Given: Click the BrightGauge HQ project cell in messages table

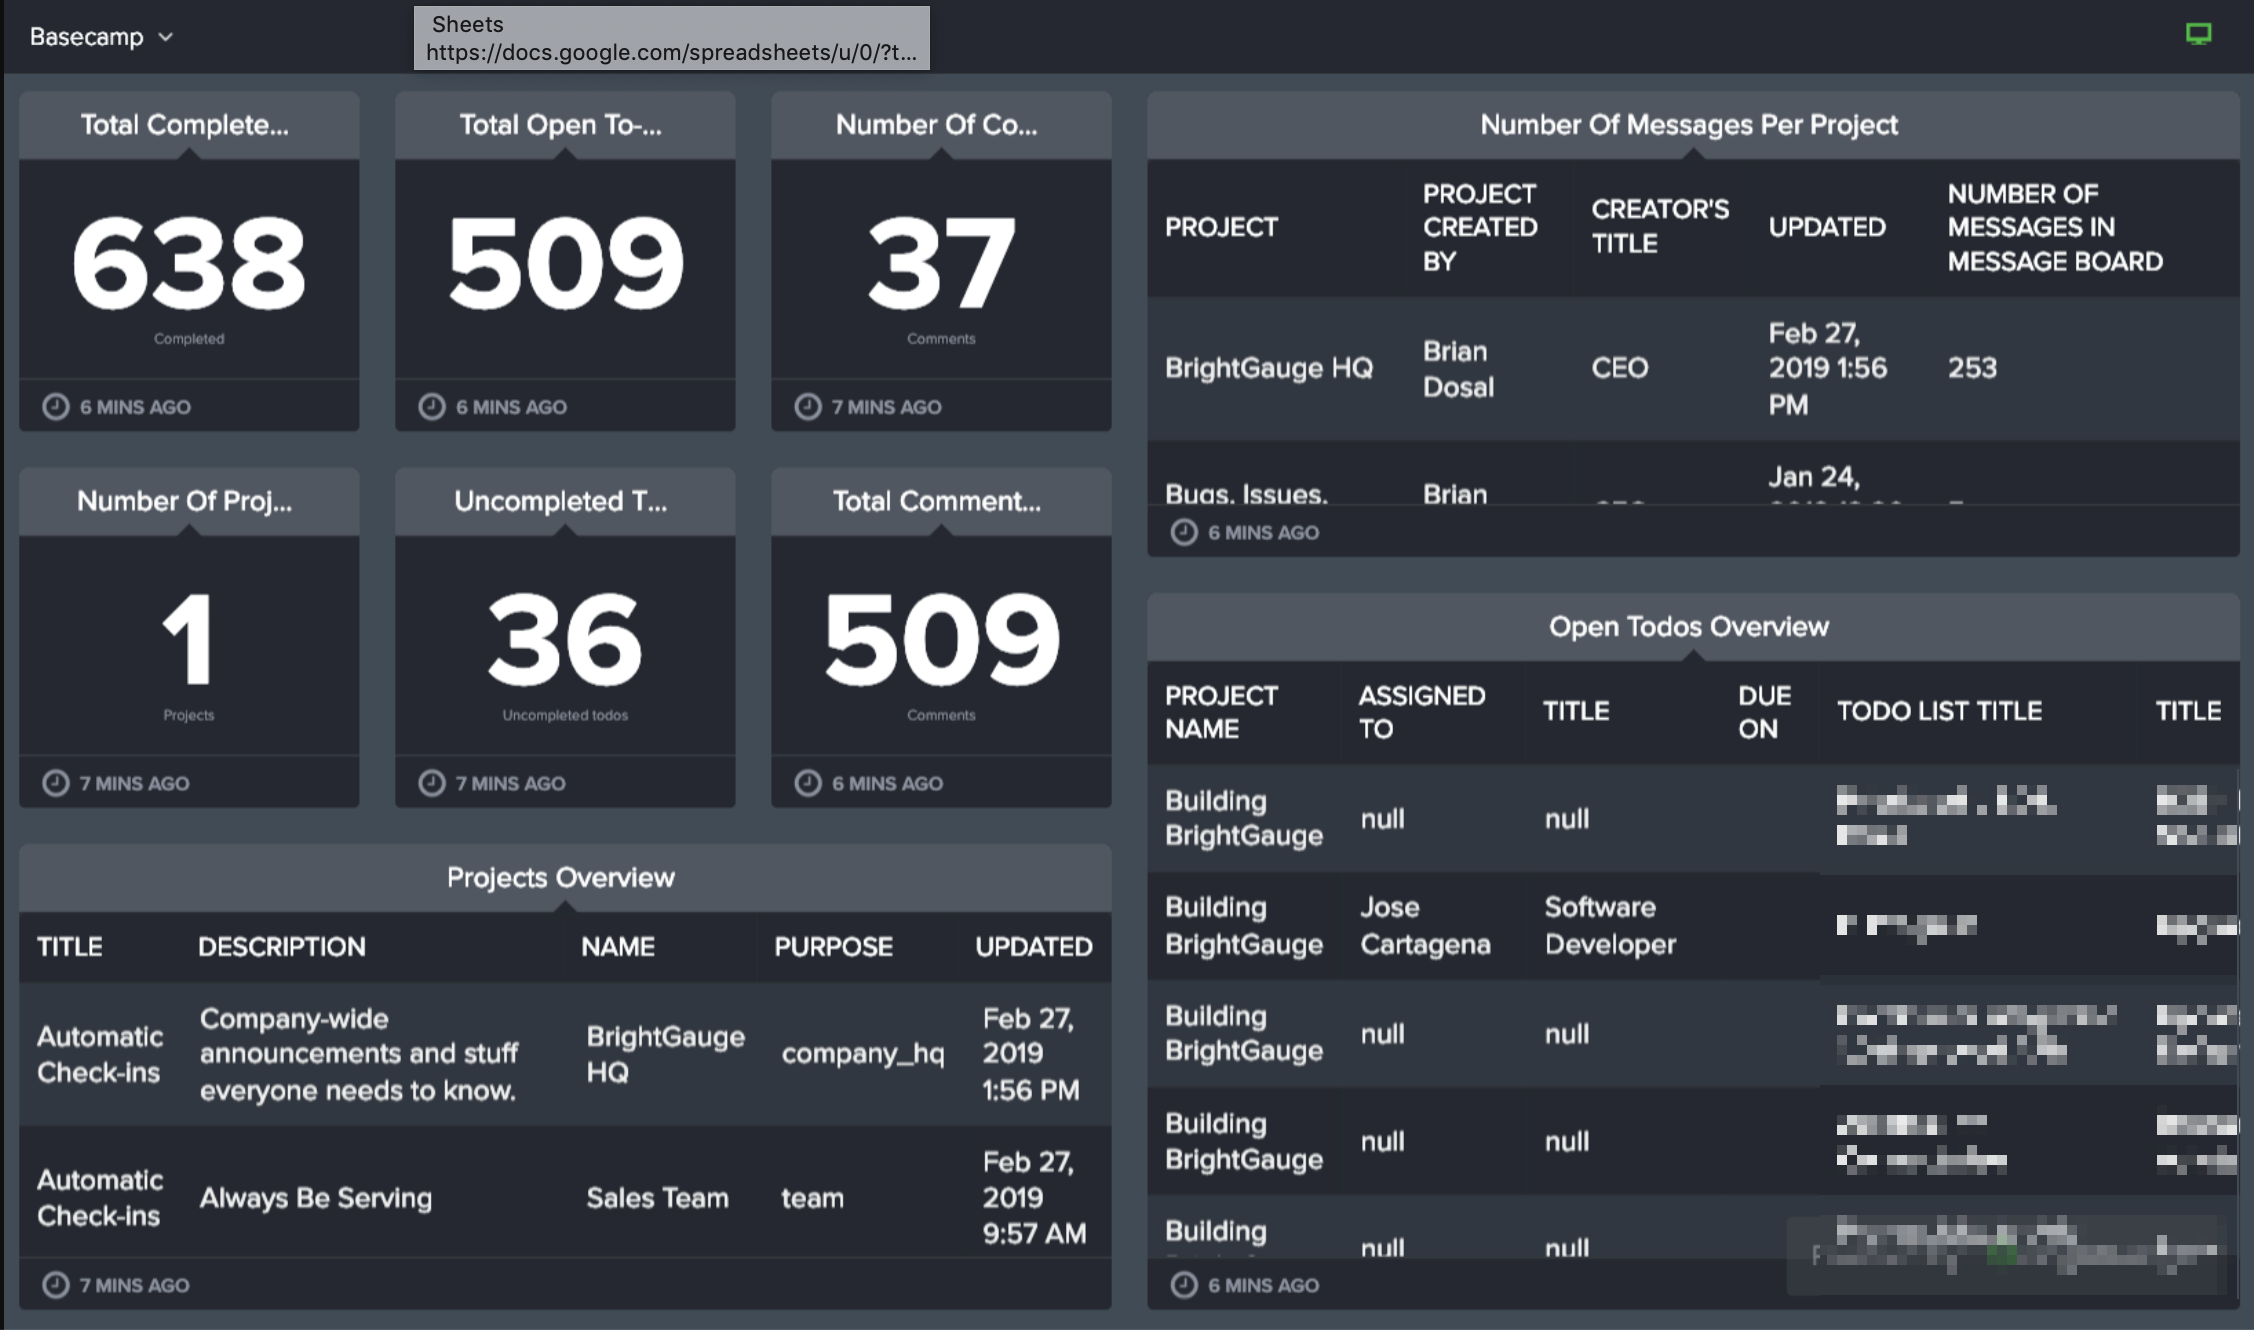Looking at the screenshot, I should point(1269,368).
